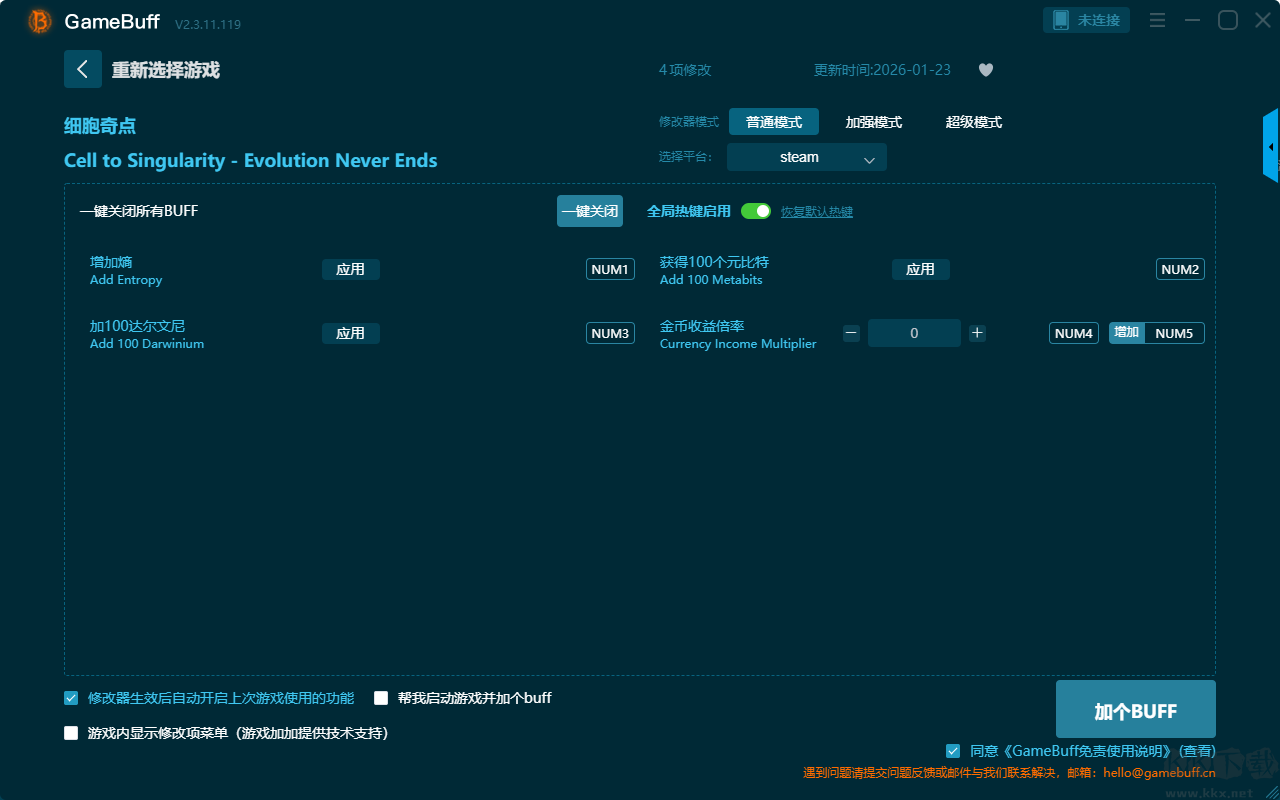Go back using the arrow button
Screen dimensions: 1280x800
point(83,69)
